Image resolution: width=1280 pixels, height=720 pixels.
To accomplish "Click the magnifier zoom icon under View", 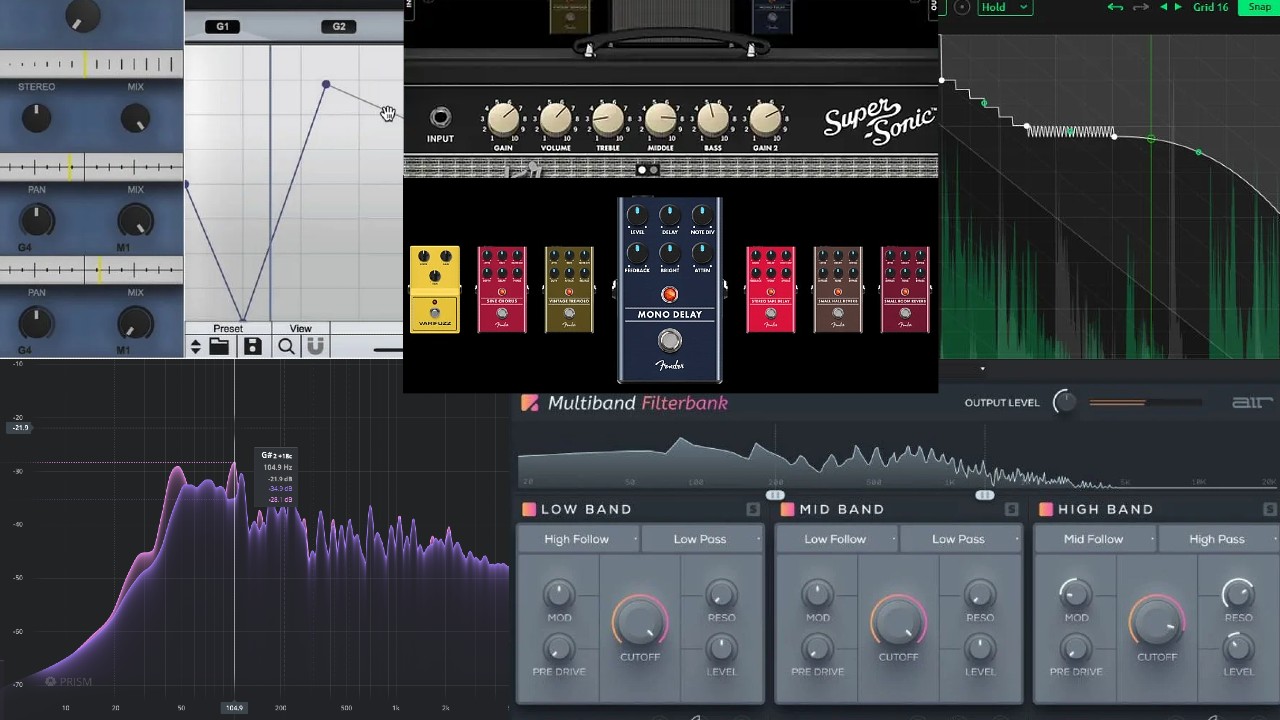I will [x=286, y=346].
